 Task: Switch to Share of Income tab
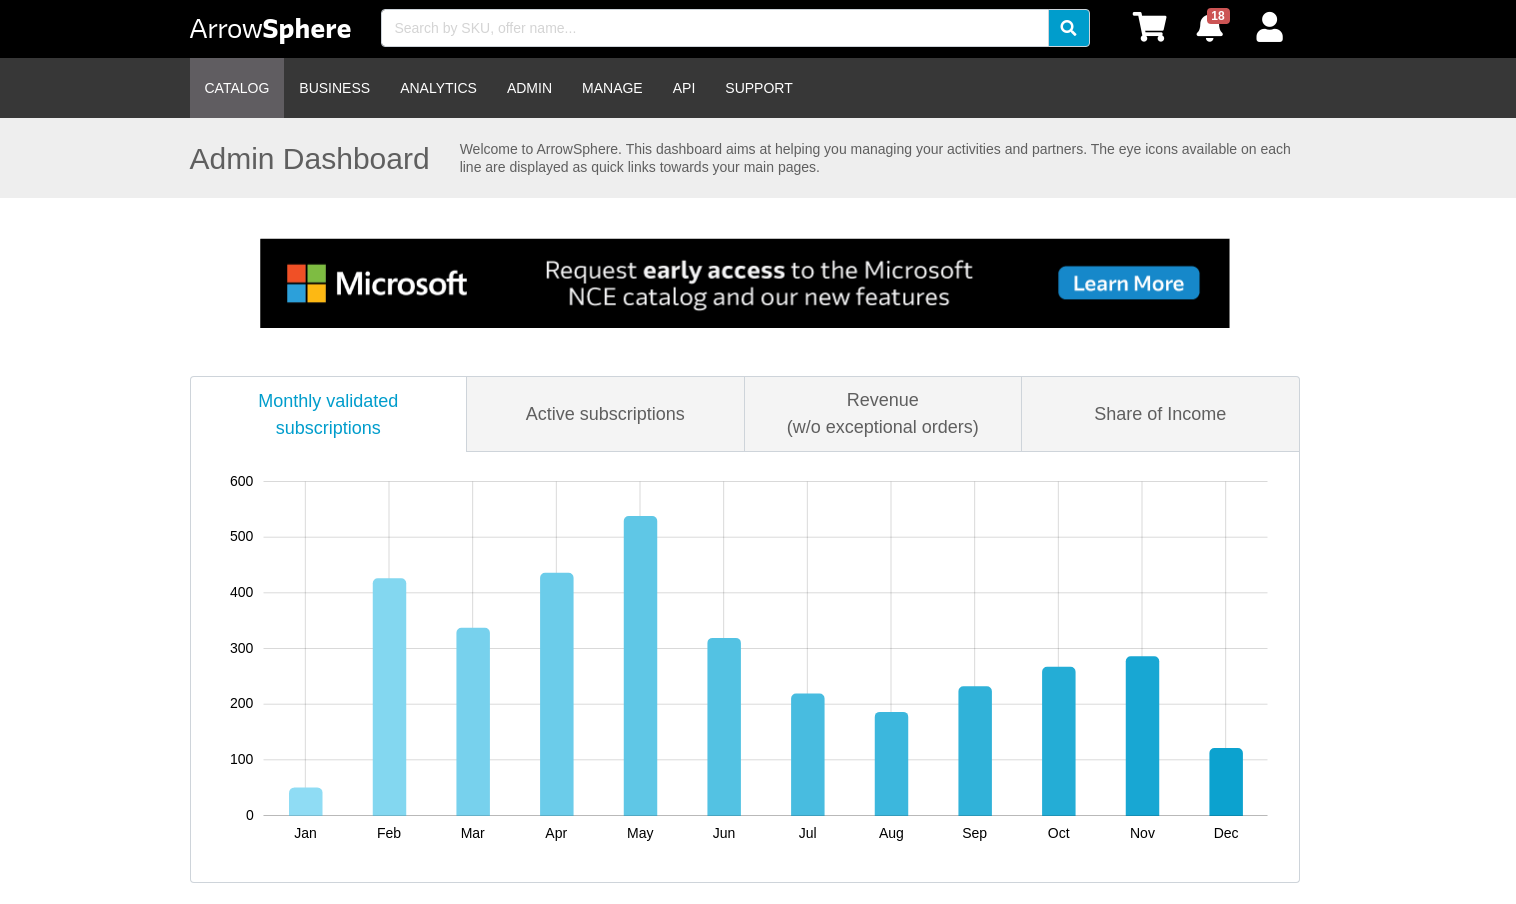1160,414
